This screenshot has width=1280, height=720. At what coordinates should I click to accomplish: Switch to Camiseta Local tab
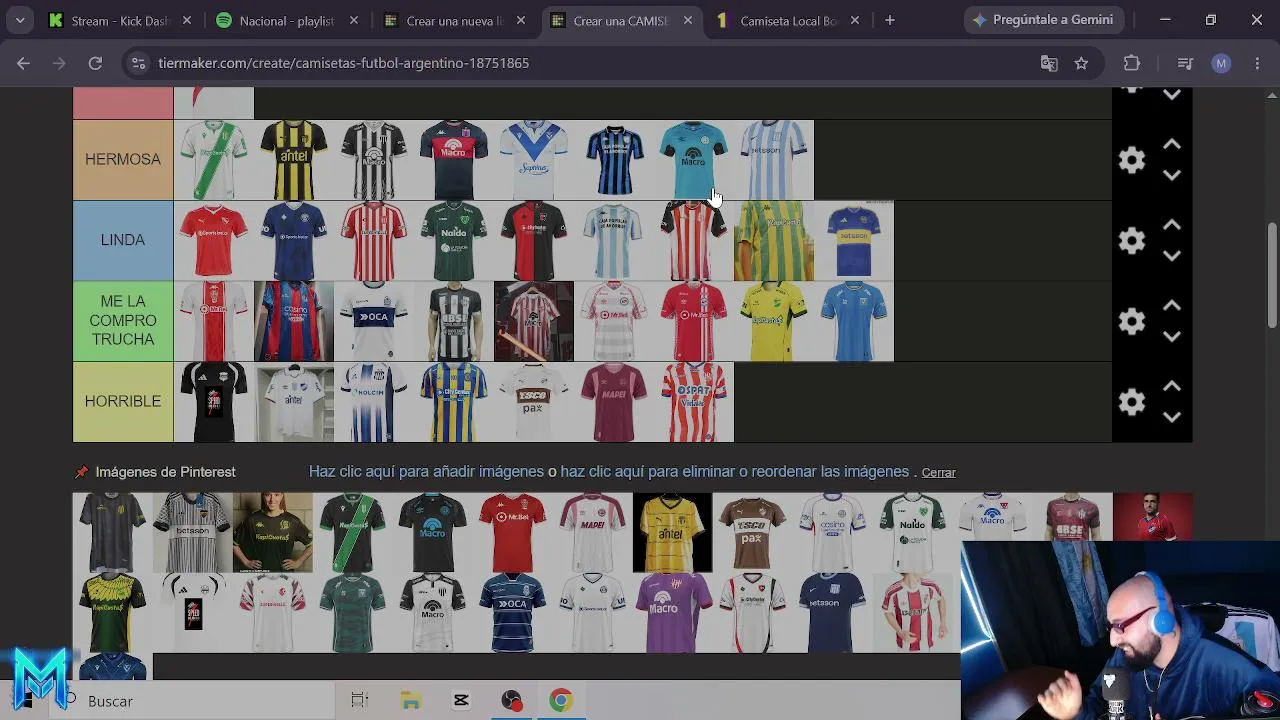(x=789, y=20)
